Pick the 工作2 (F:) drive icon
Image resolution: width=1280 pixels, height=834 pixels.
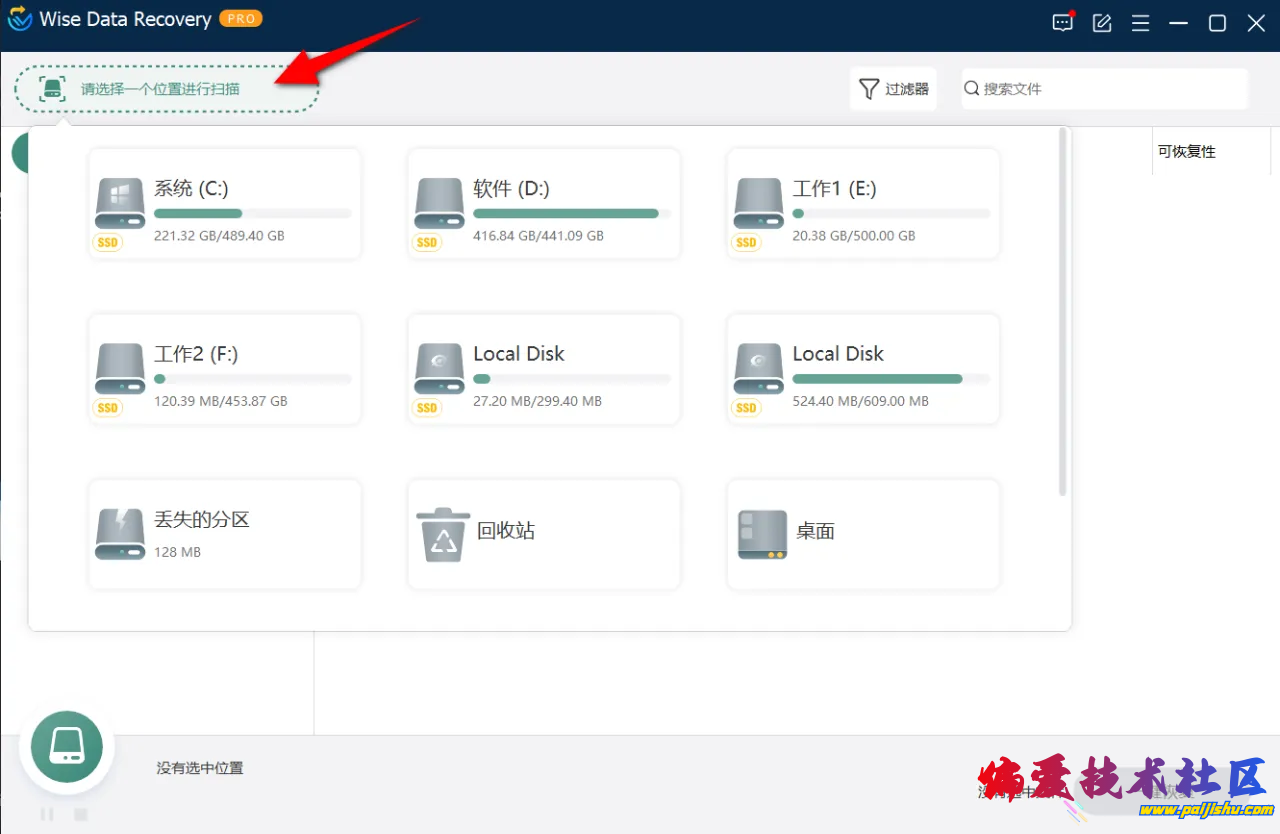[120, 369]
